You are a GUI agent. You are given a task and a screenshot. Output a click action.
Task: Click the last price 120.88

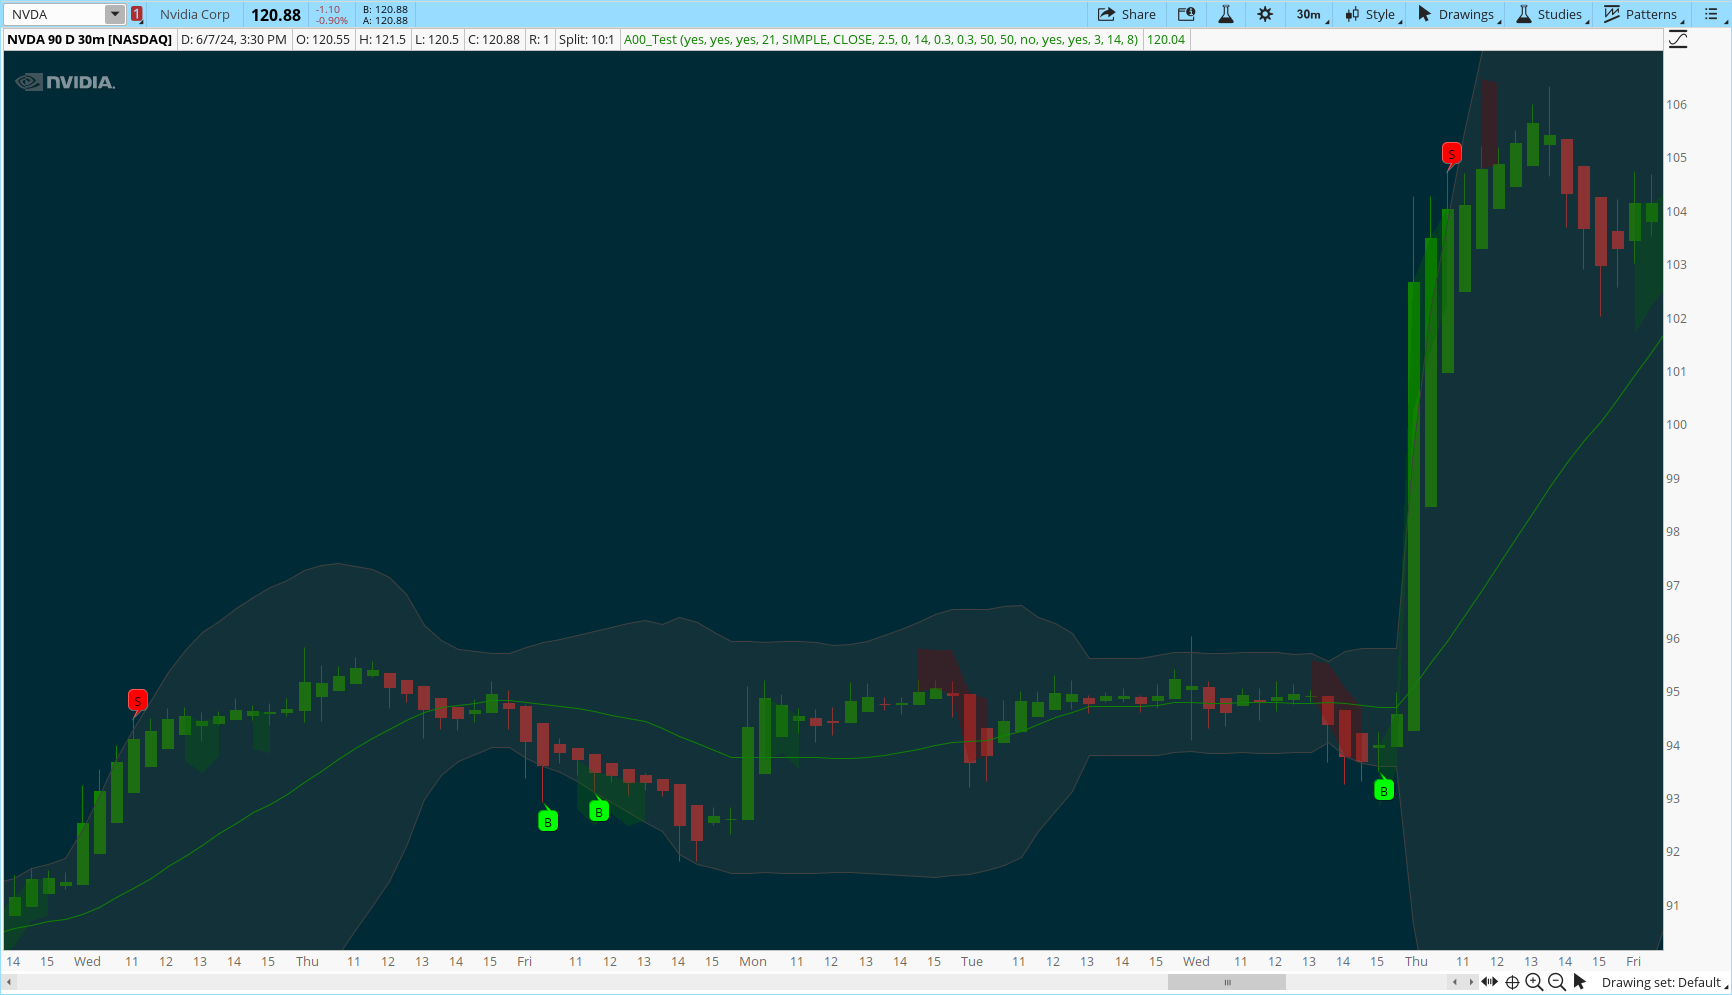[276, 15]
